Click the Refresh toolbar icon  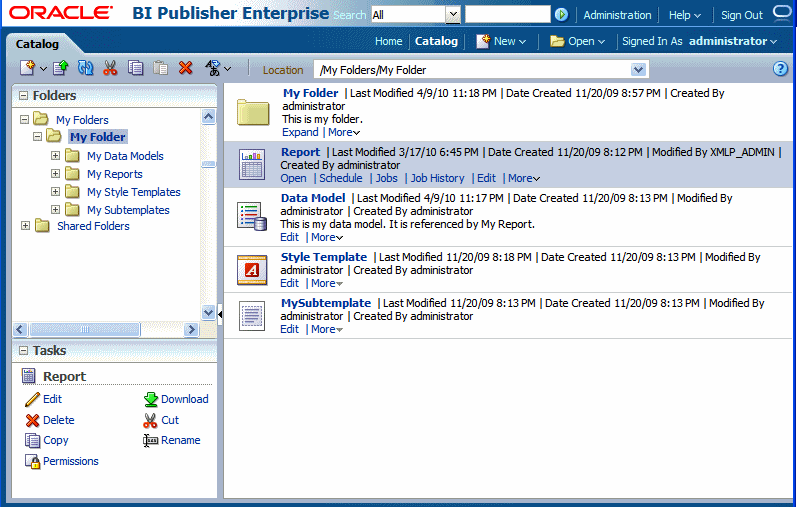85,68
